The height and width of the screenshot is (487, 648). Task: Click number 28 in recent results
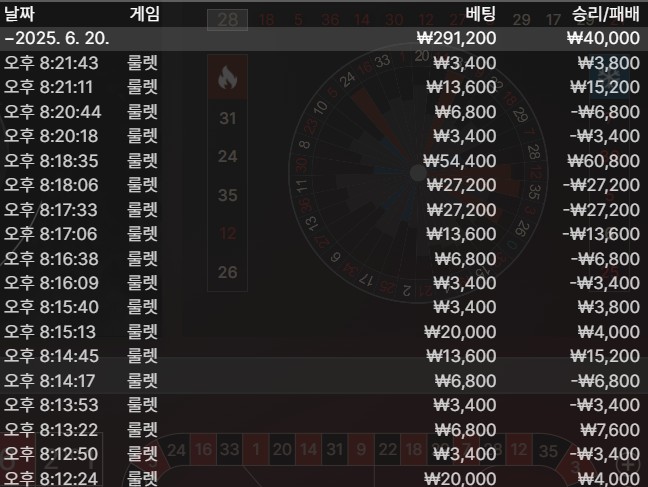click(x=227, y=19)
